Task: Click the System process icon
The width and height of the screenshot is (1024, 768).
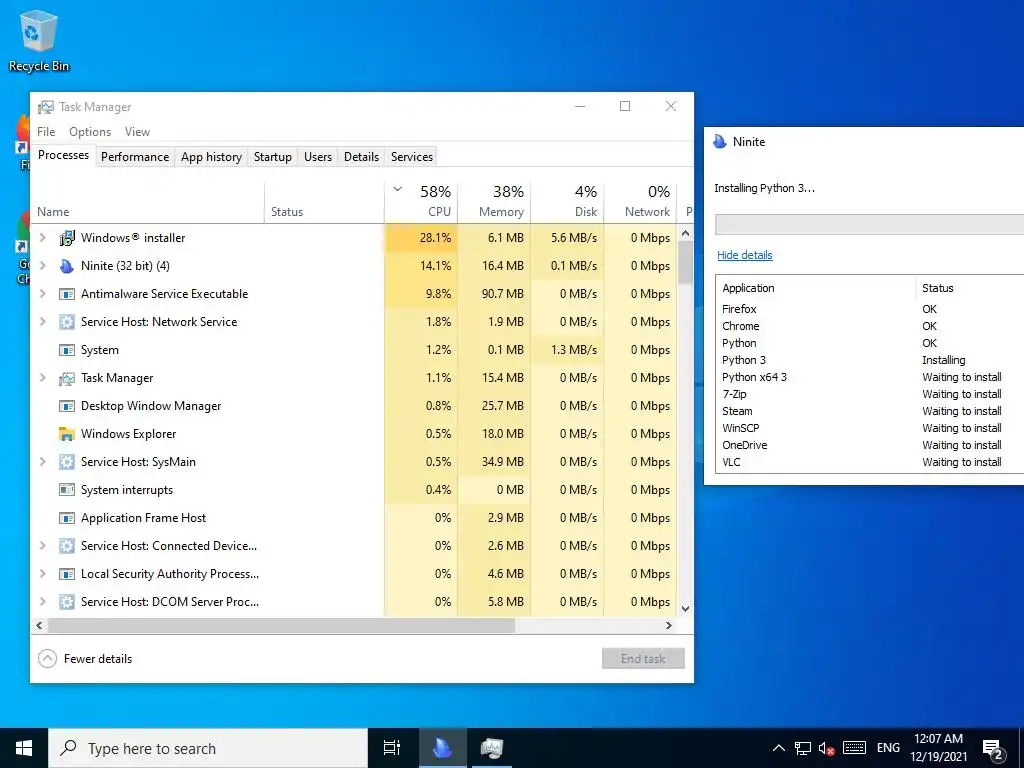Action: 67,350
